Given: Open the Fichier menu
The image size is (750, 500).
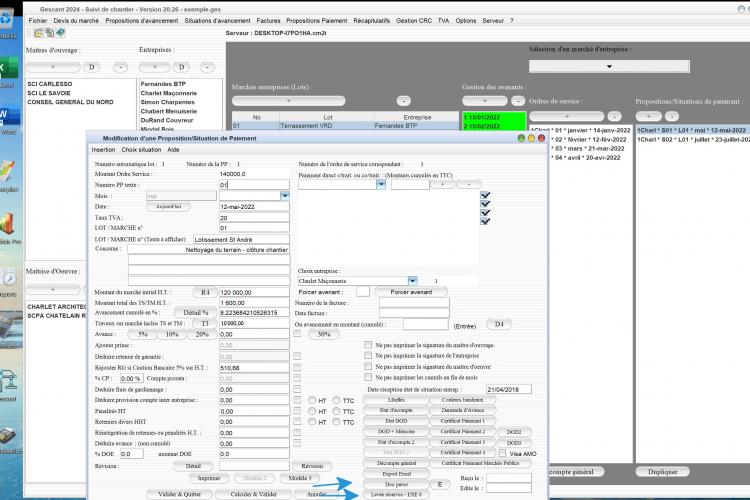Looking at the screenshot, I should click(38, 21).
